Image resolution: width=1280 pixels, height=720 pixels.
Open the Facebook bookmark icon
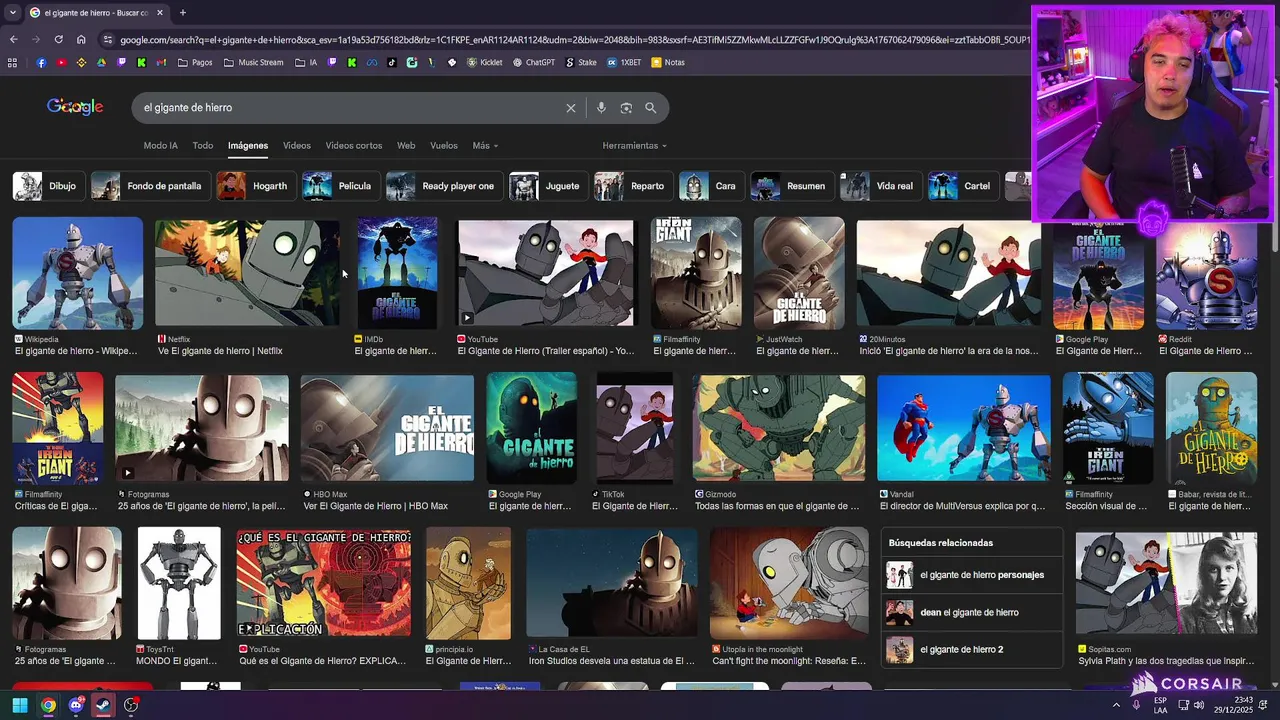(41, 62)
